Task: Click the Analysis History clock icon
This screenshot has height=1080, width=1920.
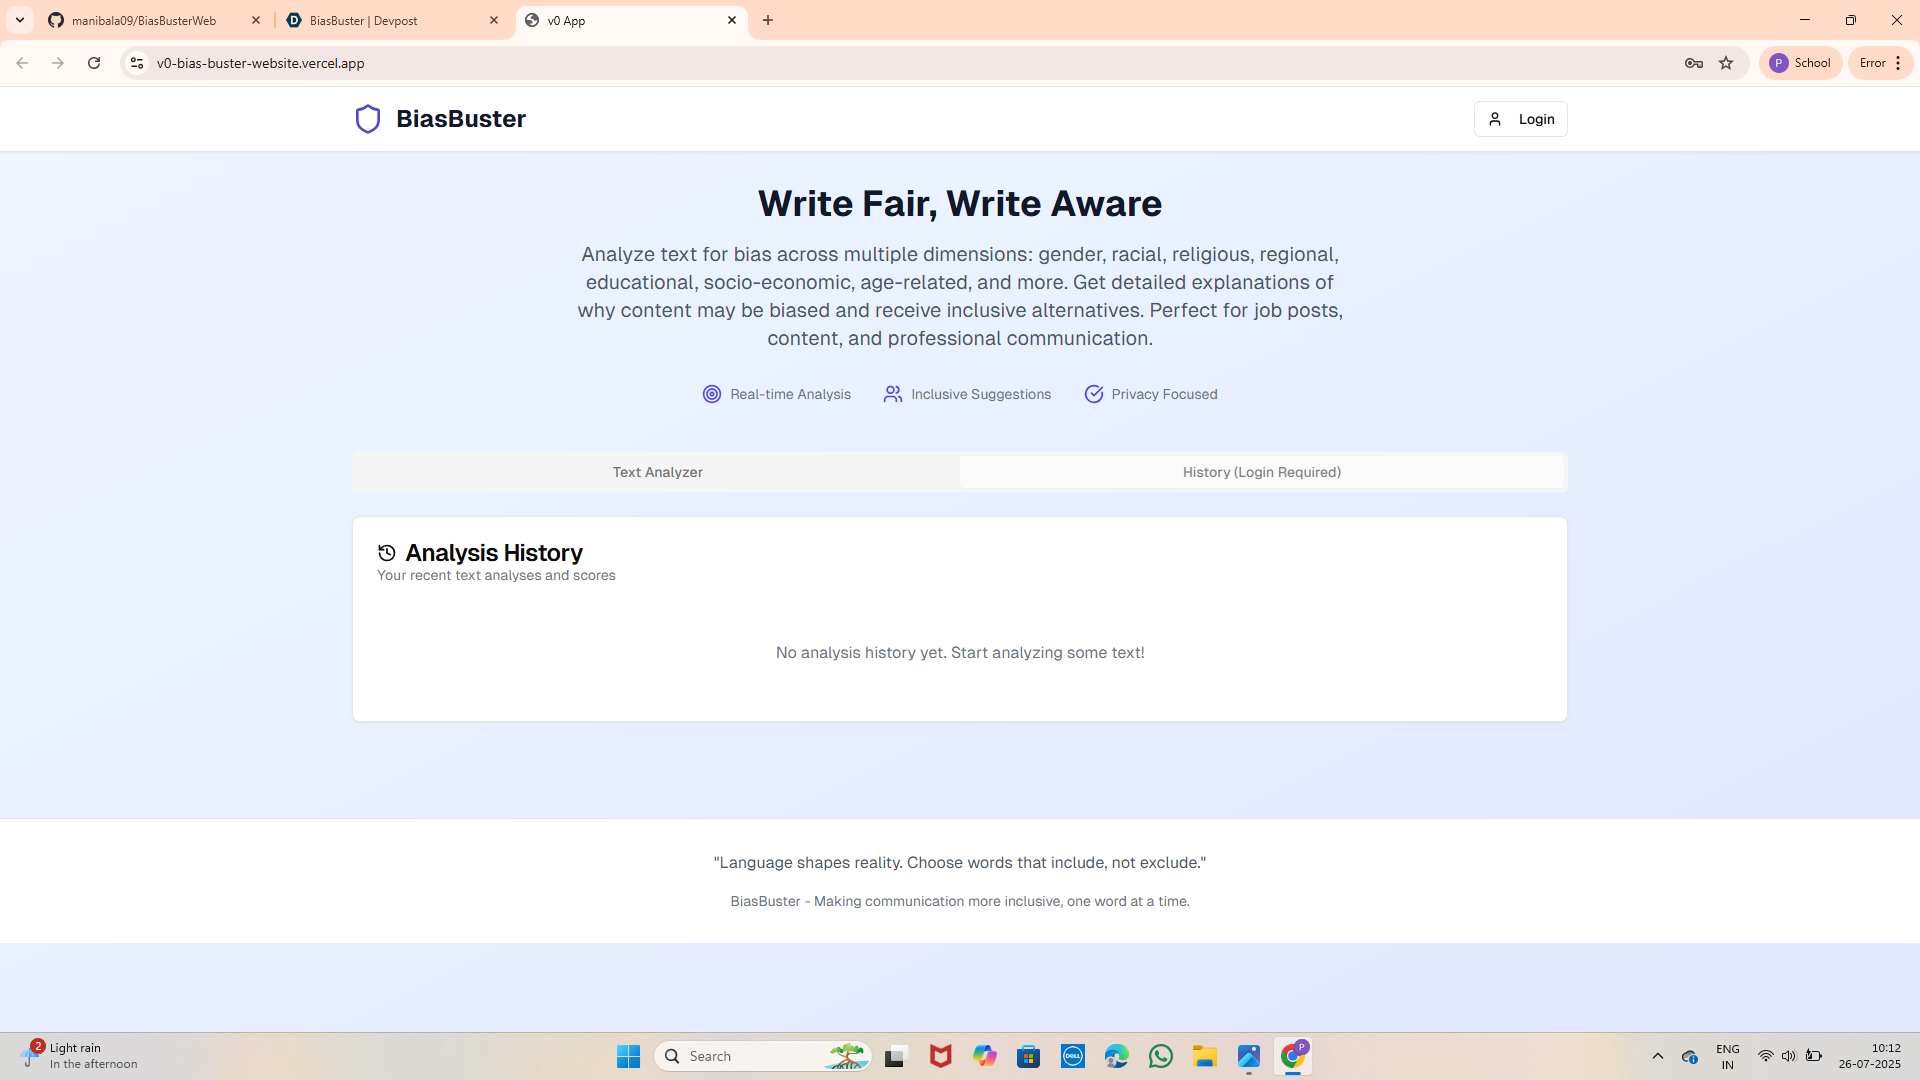Action: (387, 553)
